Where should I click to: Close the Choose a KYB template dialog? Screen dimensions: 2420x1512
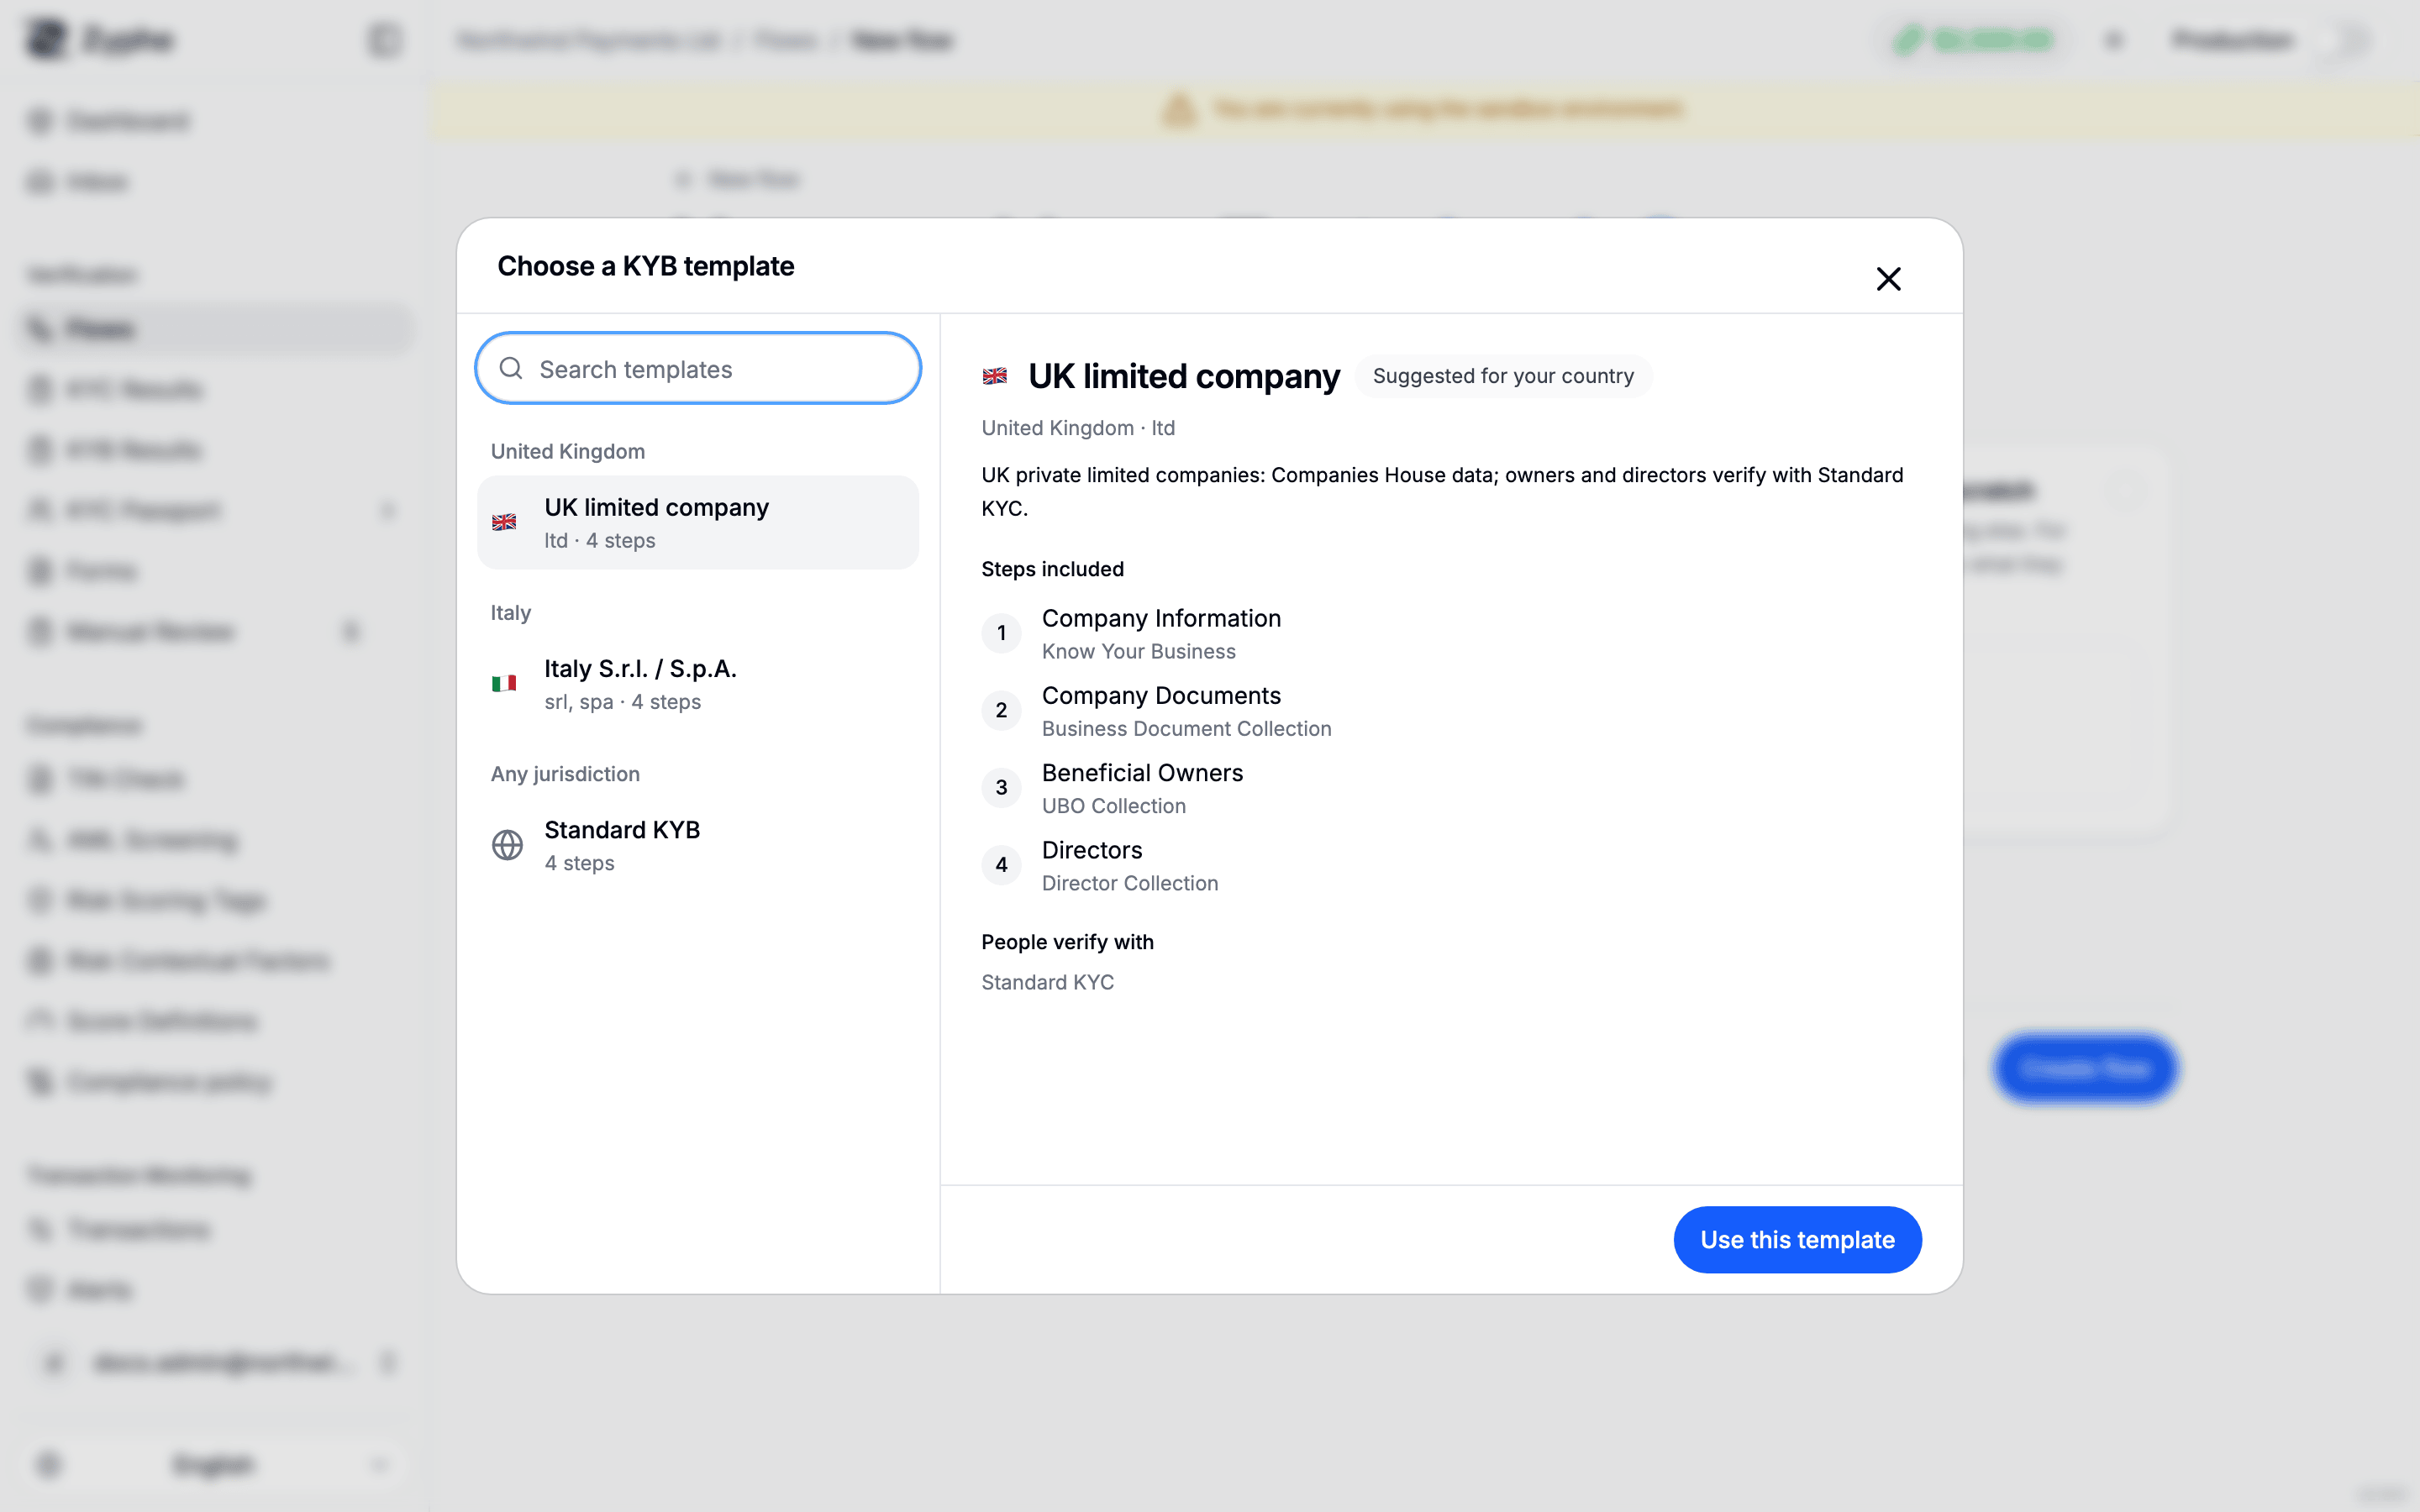pyautogui.click(x=1888, y=279)
